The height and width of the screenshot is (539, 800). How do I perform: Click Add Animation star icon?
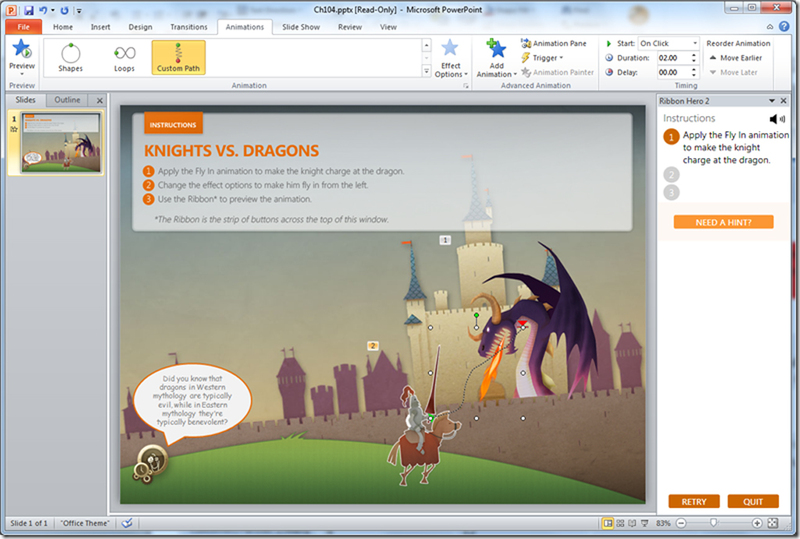coord(496,48)
